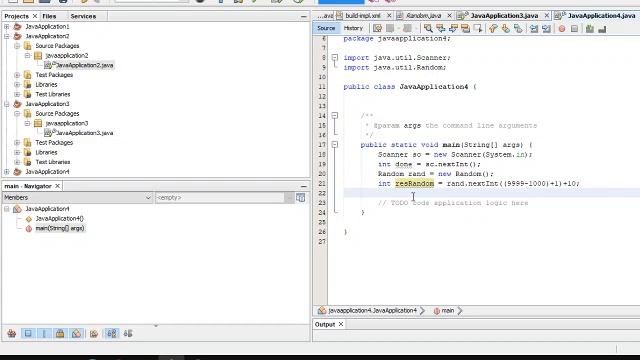Collapse Javadoc comment fold at line 14
The width and height of the screenshot is (640, 360).
coord(335,116)
